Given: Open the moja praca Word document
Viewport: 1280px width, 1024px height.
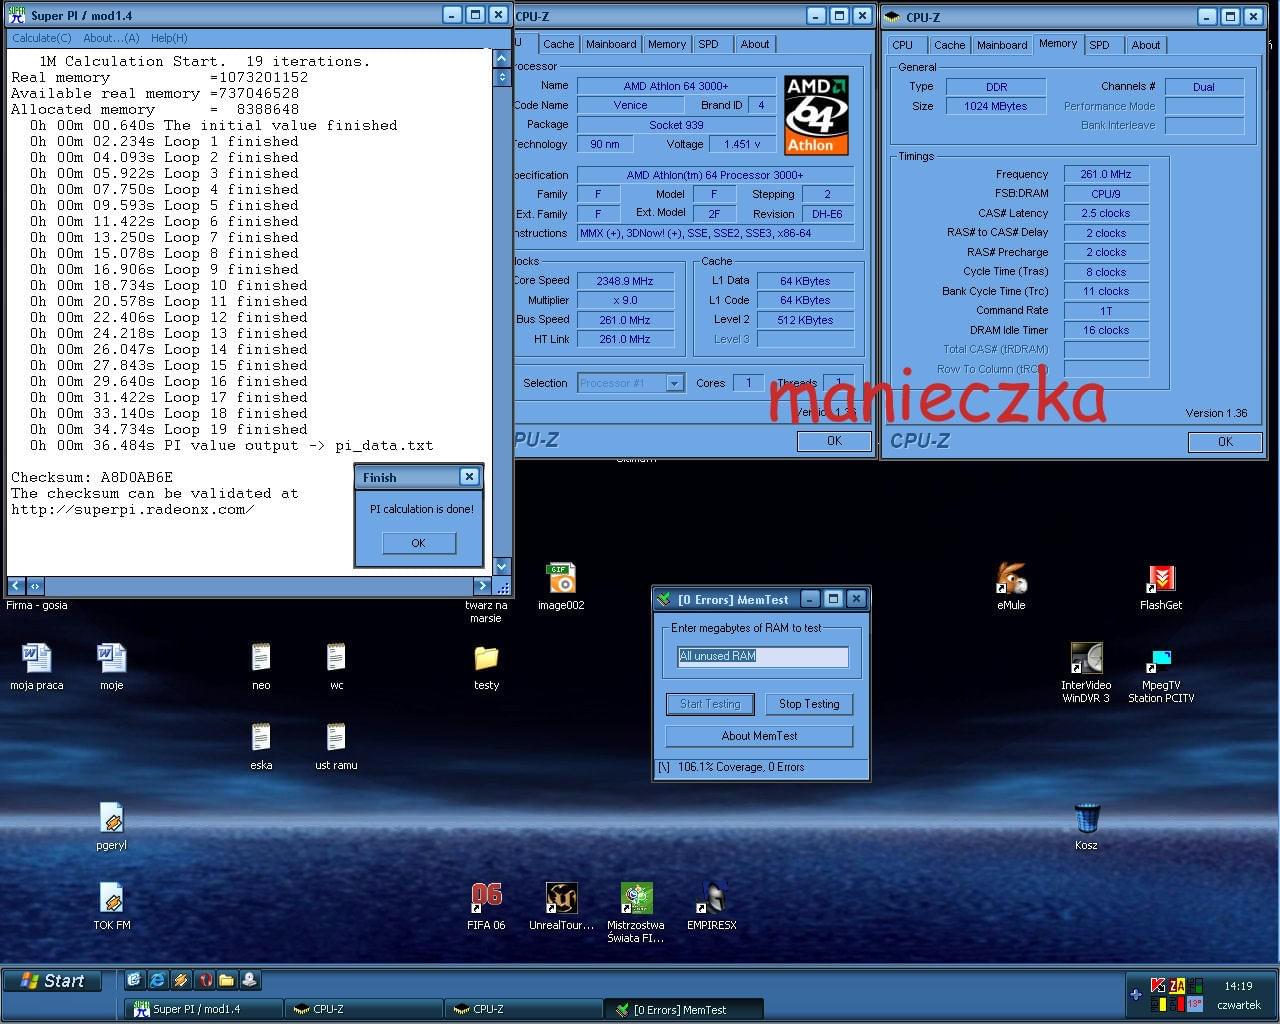Looking at the screenshot, I should tap(36, 665).
